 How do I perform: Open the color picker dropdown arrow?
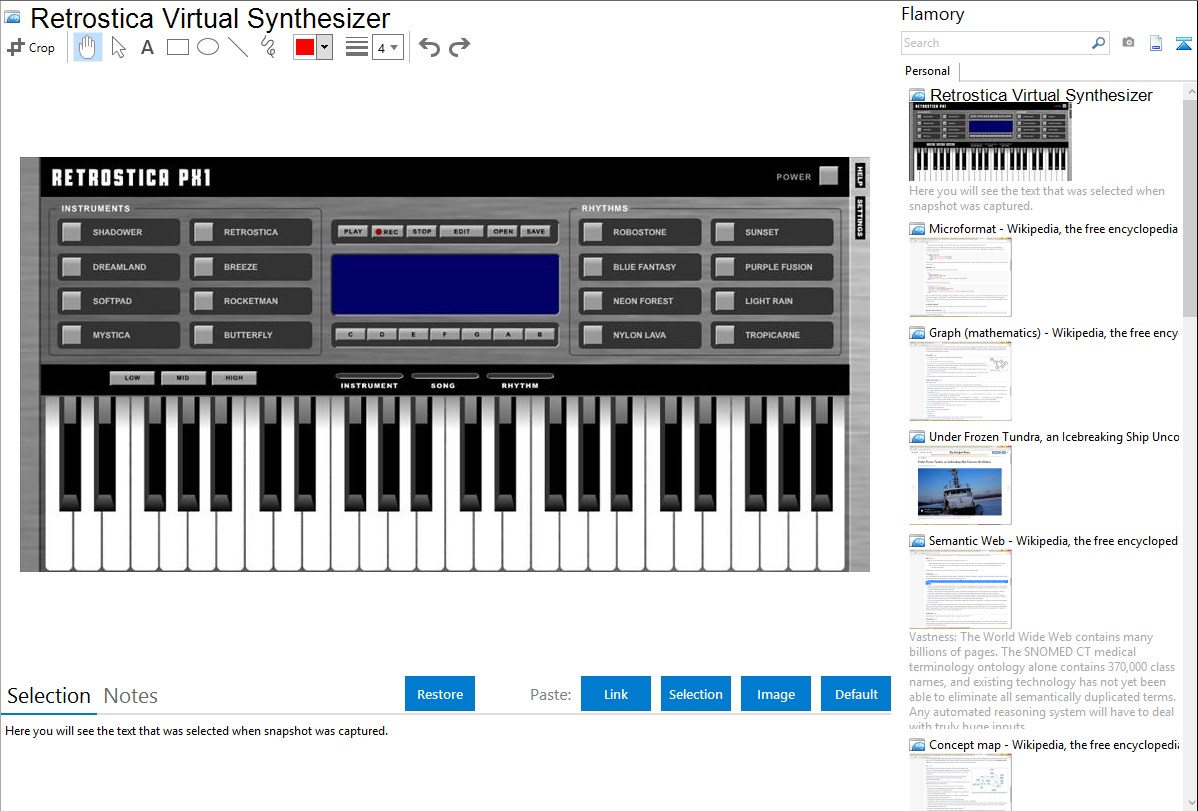[324, 47]
